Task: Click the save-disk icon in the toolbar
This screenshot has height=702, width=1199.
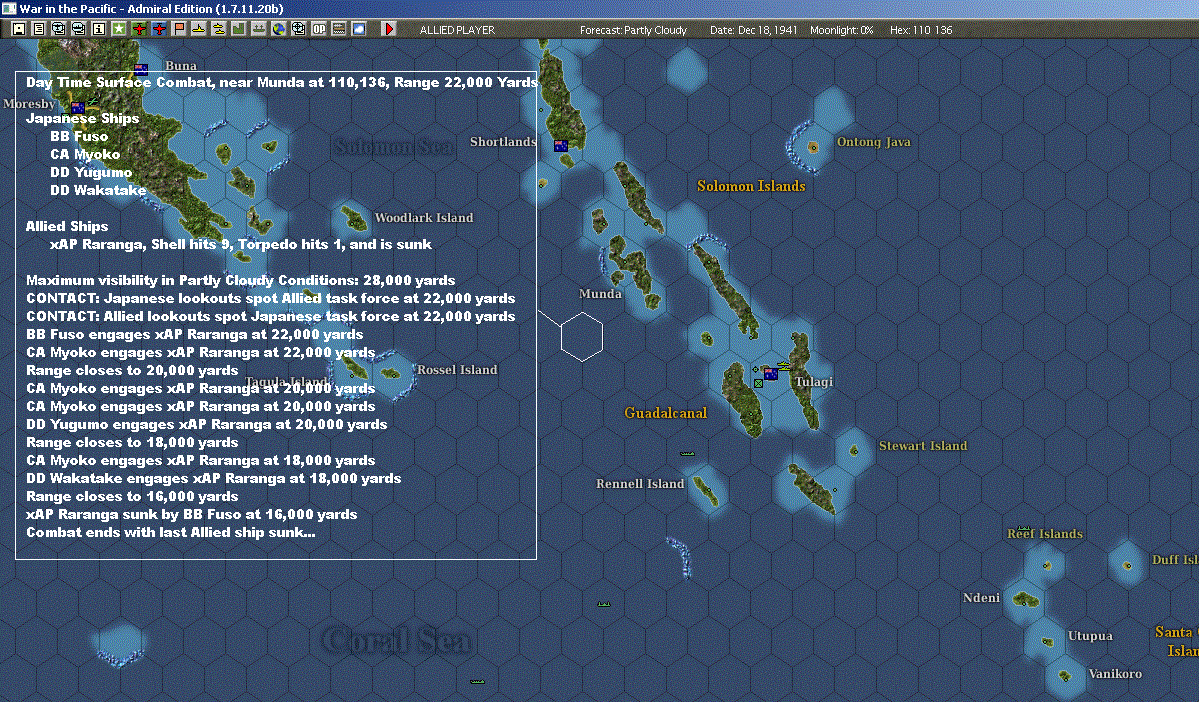Action: point(19,29)
